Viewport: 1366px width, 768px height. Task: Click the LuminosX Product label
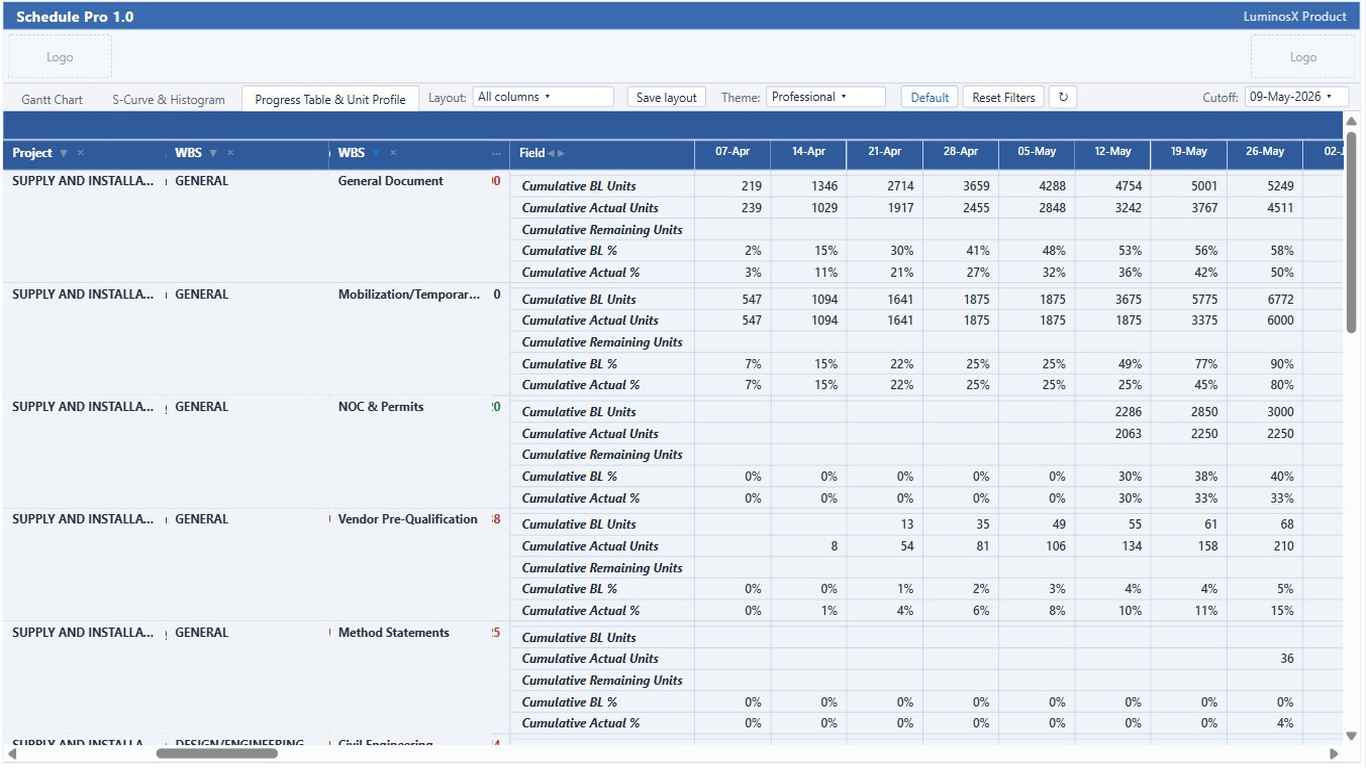[x=1295, y=17]
